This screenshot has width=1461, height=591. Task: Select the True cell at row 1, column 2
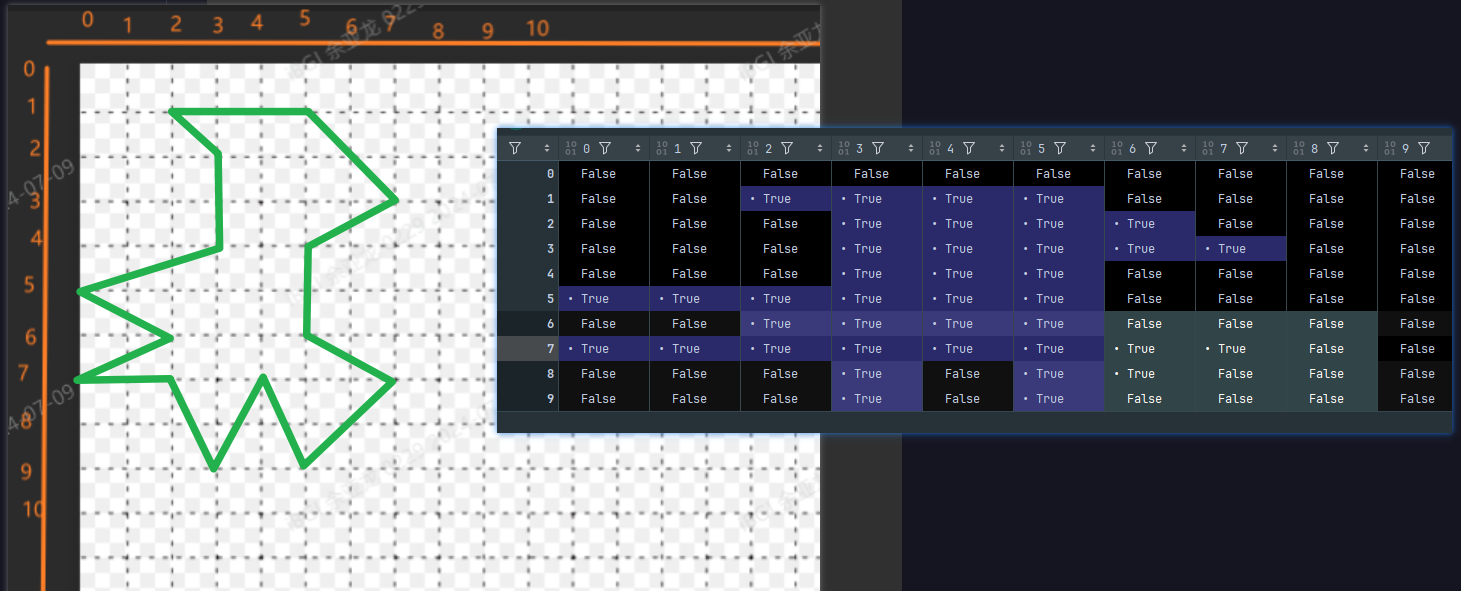[786, 199]
